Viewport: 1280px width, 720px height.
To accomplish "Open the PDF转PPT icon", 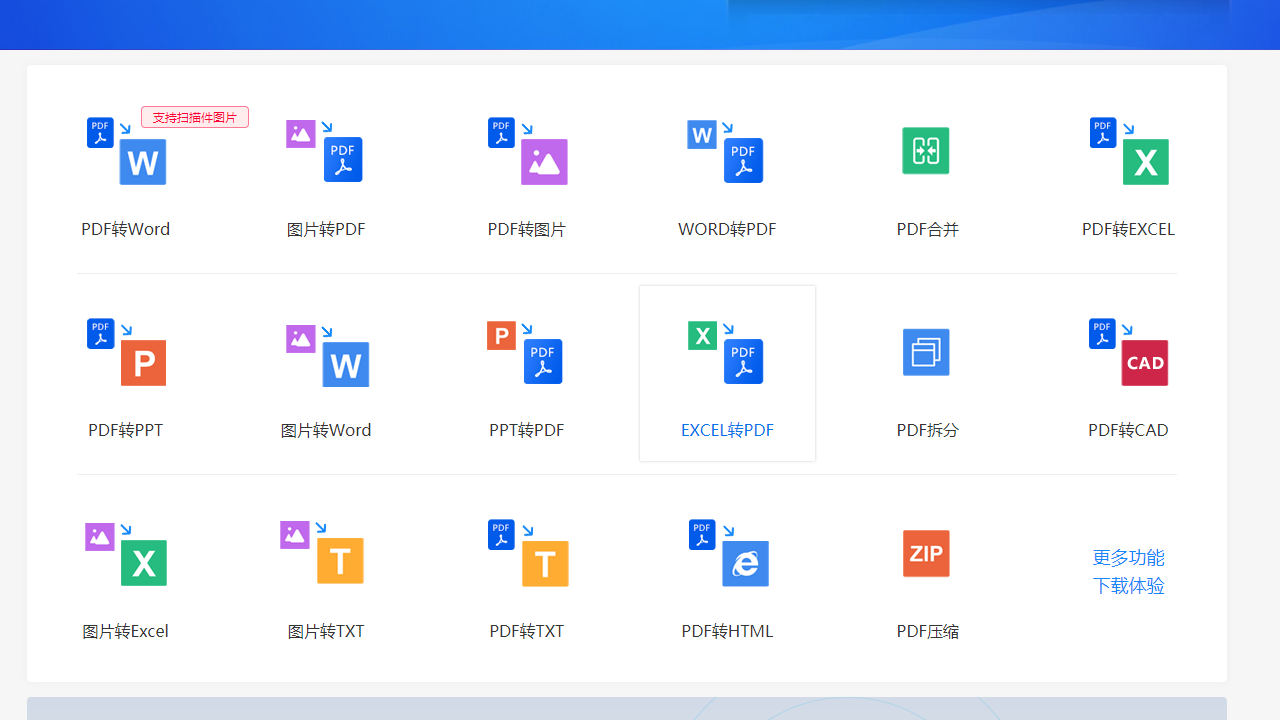I will pyautogui.click(x=126, y=352).
